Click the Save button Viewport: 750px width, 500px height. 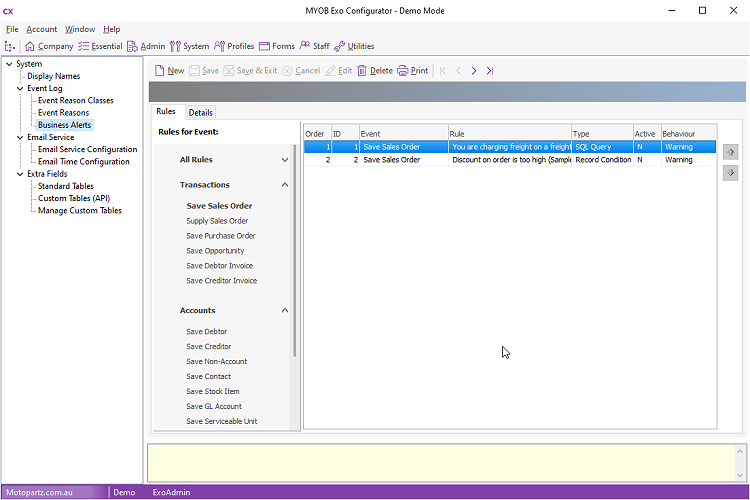pyautogui.click(x=204, y=71)
